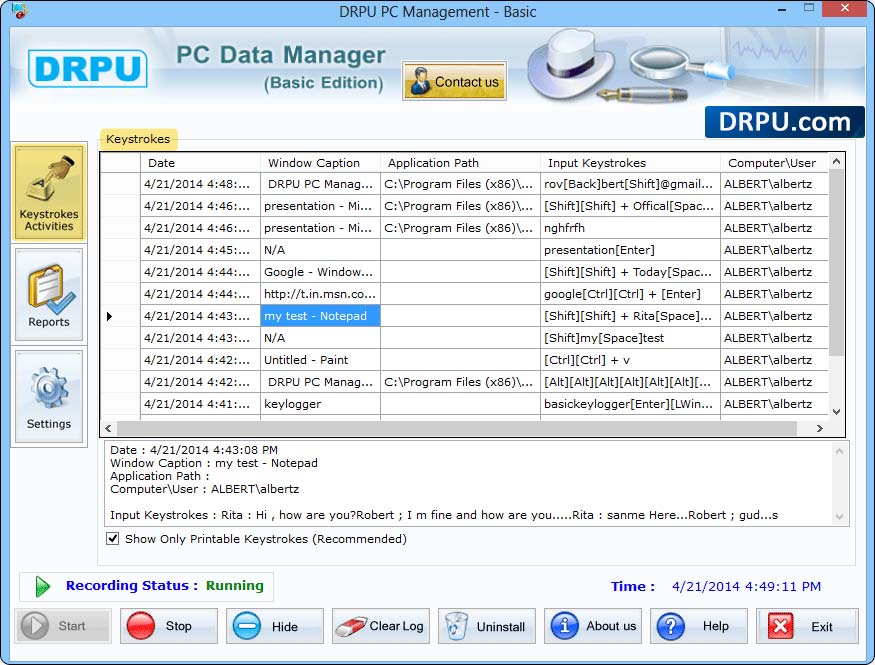Sort by Input Keystrokes column header
The image size is (875, 665).
point(630,163)
